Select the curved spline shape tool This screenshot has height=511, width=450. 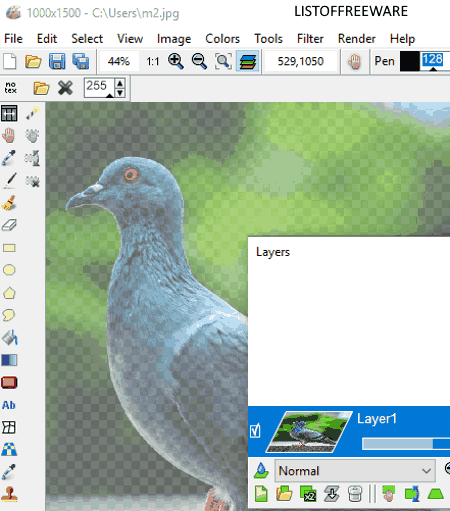coord(9,315)
